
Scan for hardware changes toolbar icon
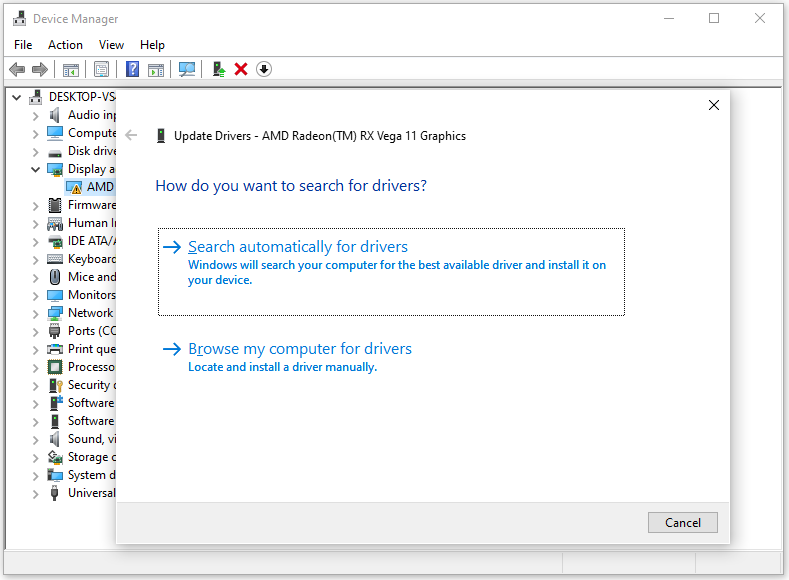point(187,69)
